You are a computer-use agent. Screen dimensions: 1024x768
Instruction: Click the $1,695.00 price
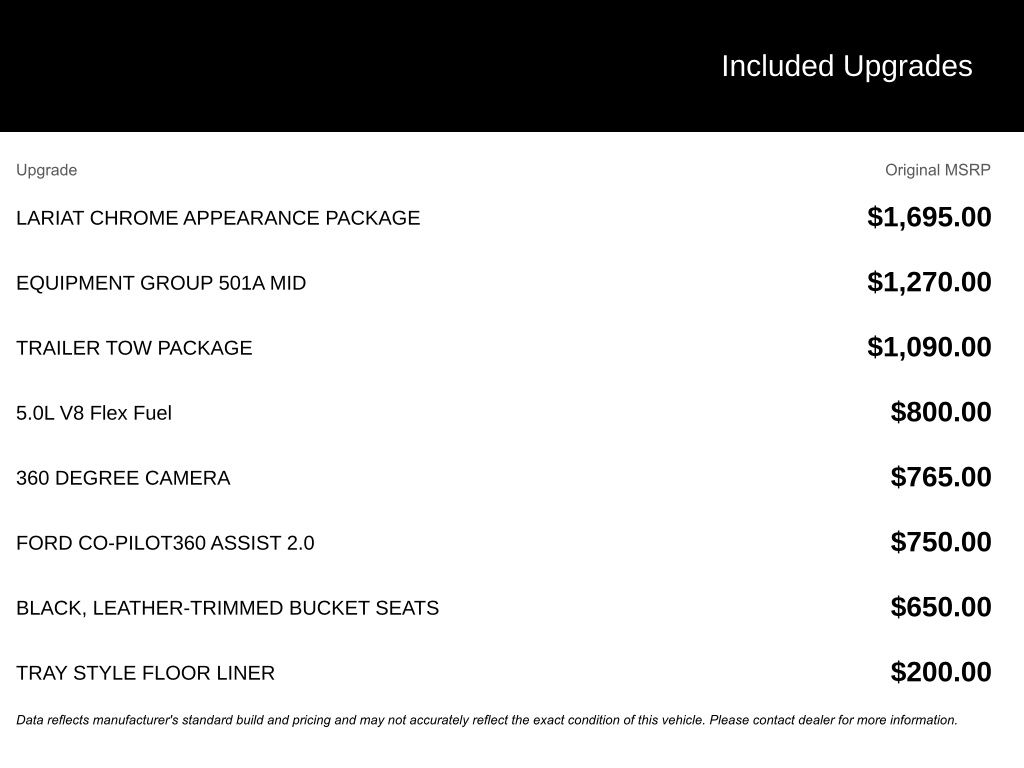[x=929, y=217]
